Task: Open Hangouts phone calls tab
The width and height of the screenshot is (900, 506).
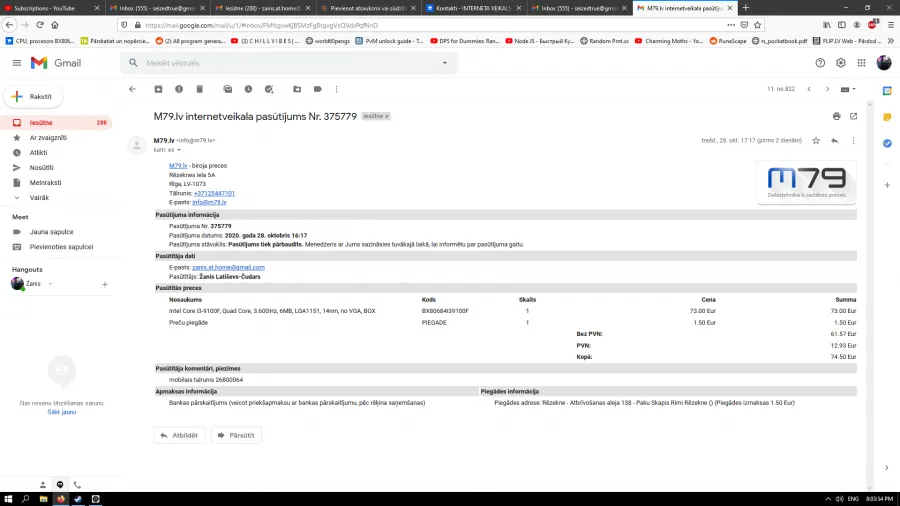Action: pyautogui.click(x=77, y=485)
